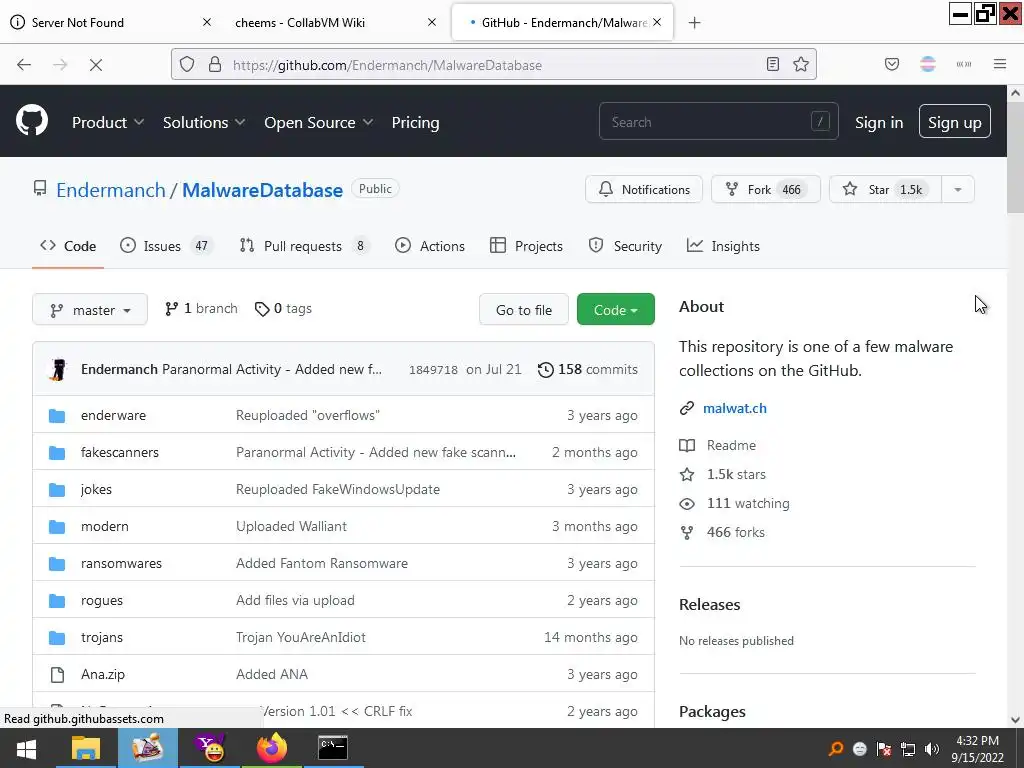Go back with the browser back arrow

(x=24, y=65)
